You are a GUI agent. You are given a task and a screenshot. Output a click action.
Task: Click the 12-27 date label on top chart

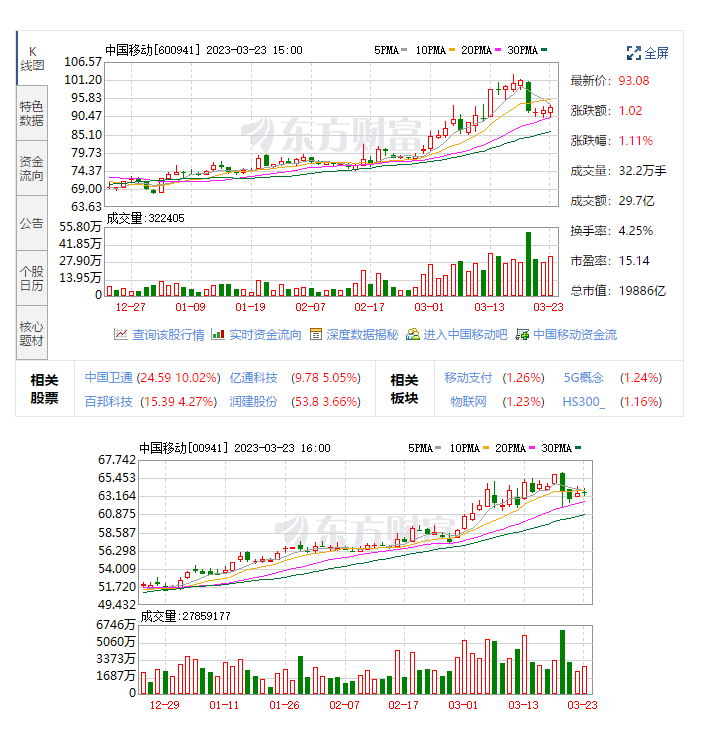pyautogui.click(x=130, y=307)
